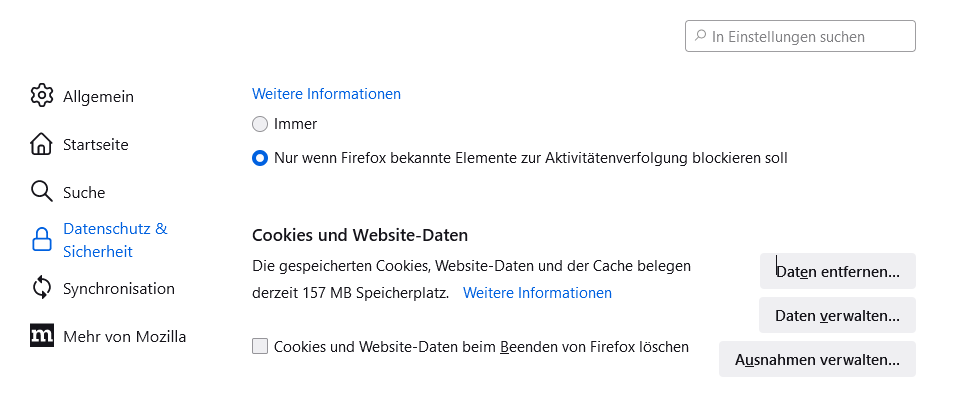Select the "Immer" radio button
Viewport: 963px width, 393px height.
tap(260, 124)
